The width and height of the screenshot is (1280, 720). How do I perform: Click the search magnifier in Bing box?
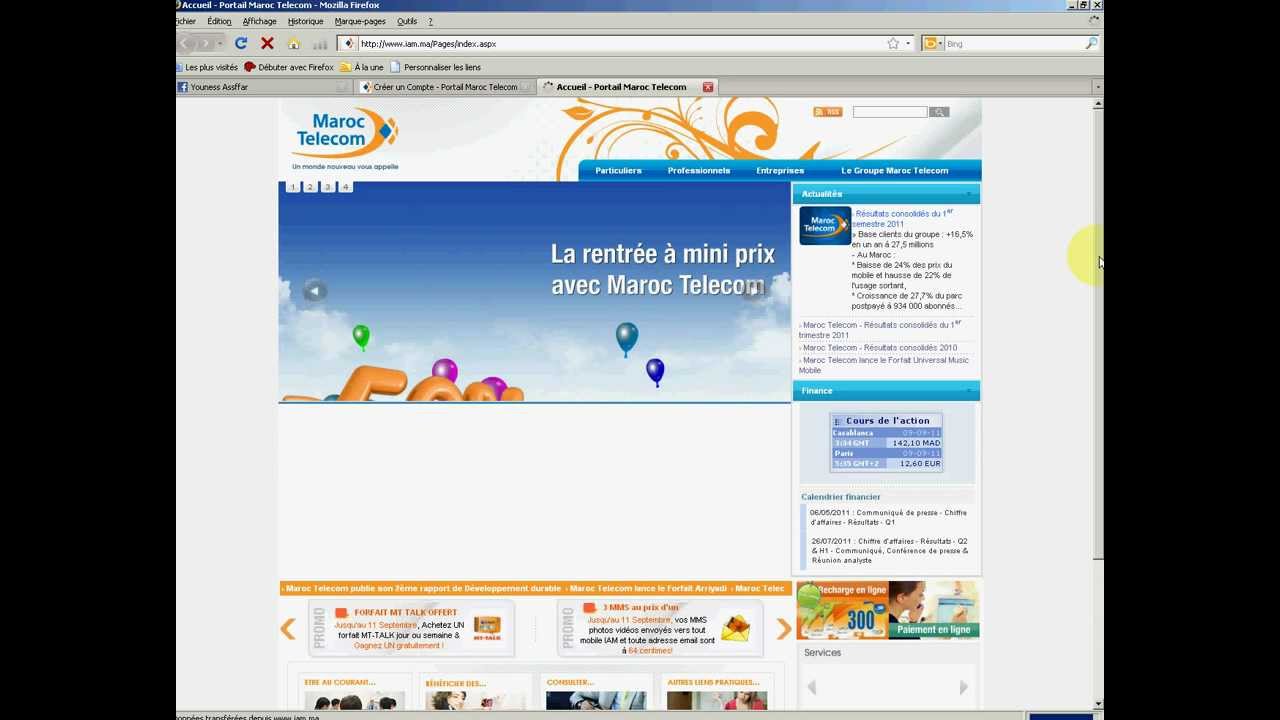pyautogui.click(x=1091, y=43)
